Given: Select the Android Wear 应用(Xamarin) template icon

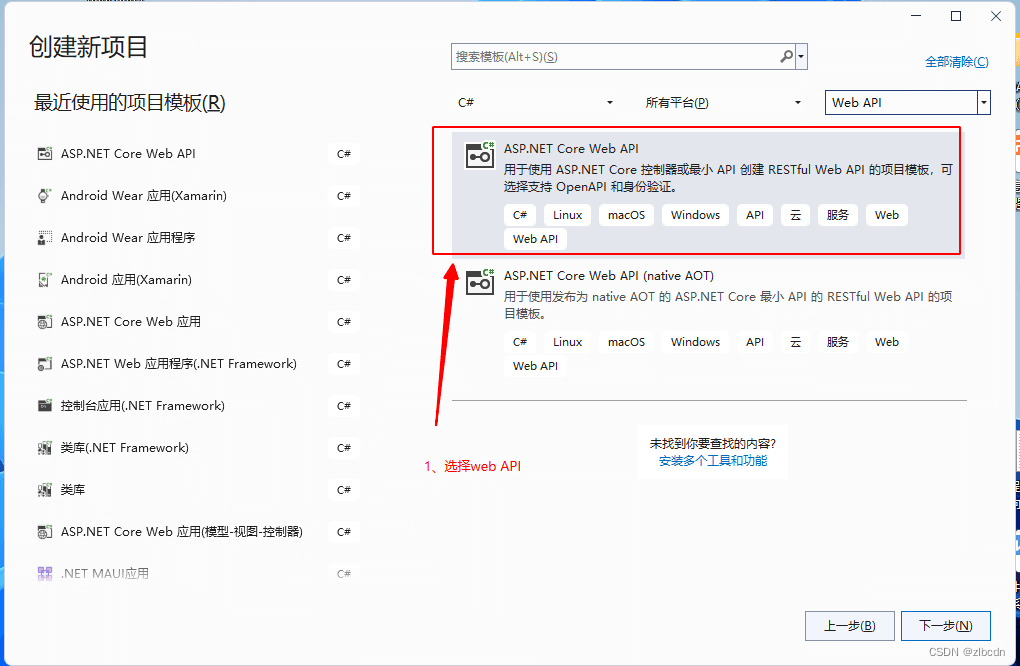Looking at the screenshot, I should [x=44, y=196].
